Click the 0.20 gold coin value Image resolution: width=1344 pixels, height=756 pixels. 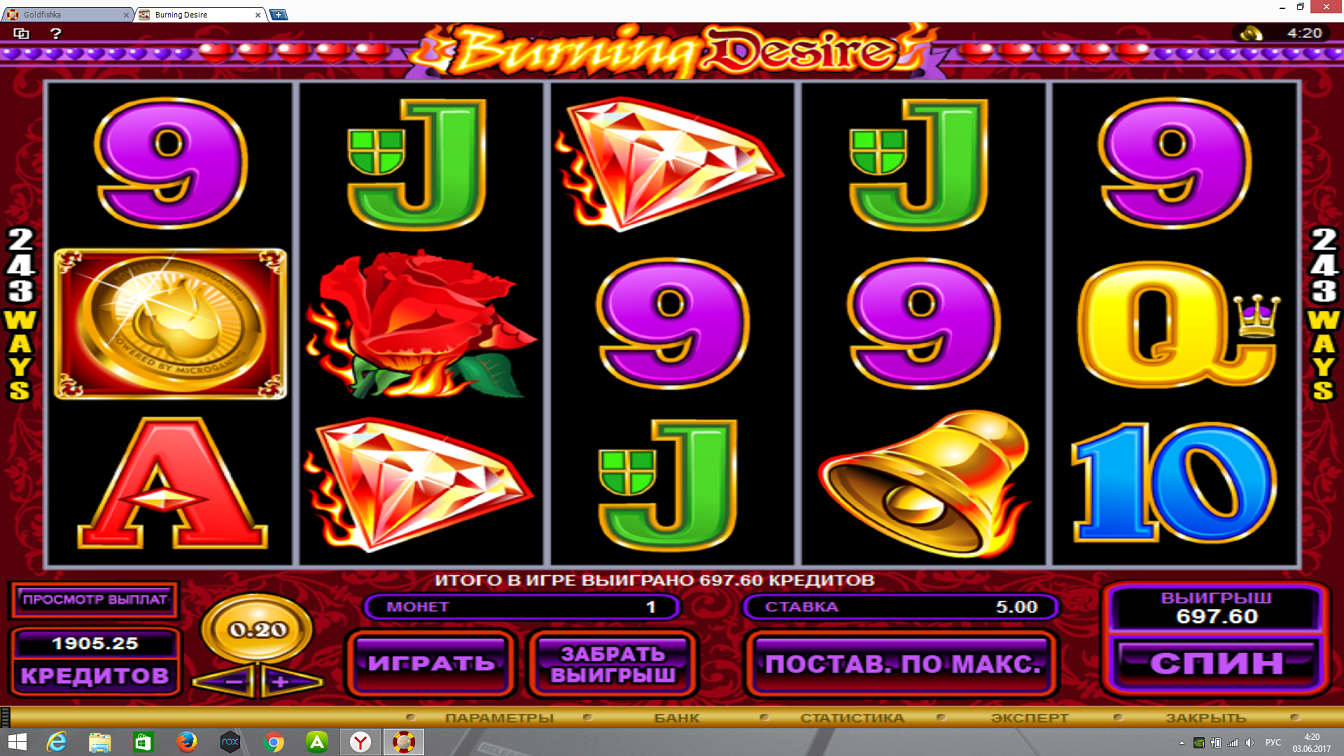tap(258, 630)
